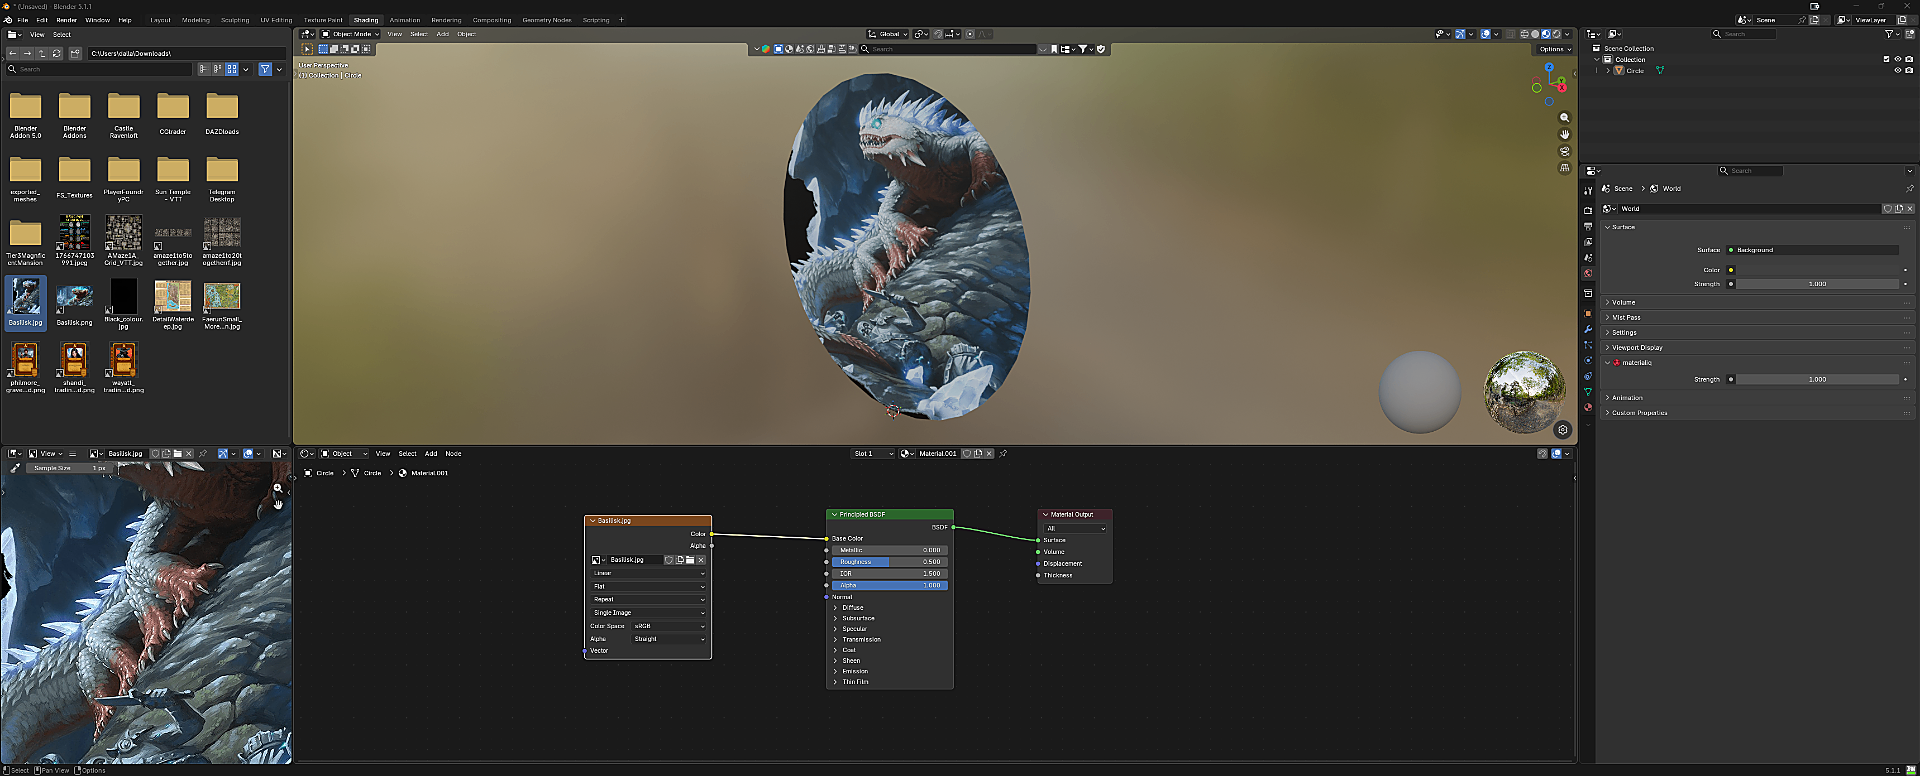The image size is (1920, 776).
Task: Click the file path field C:\Users
Action: pos(188,53)
